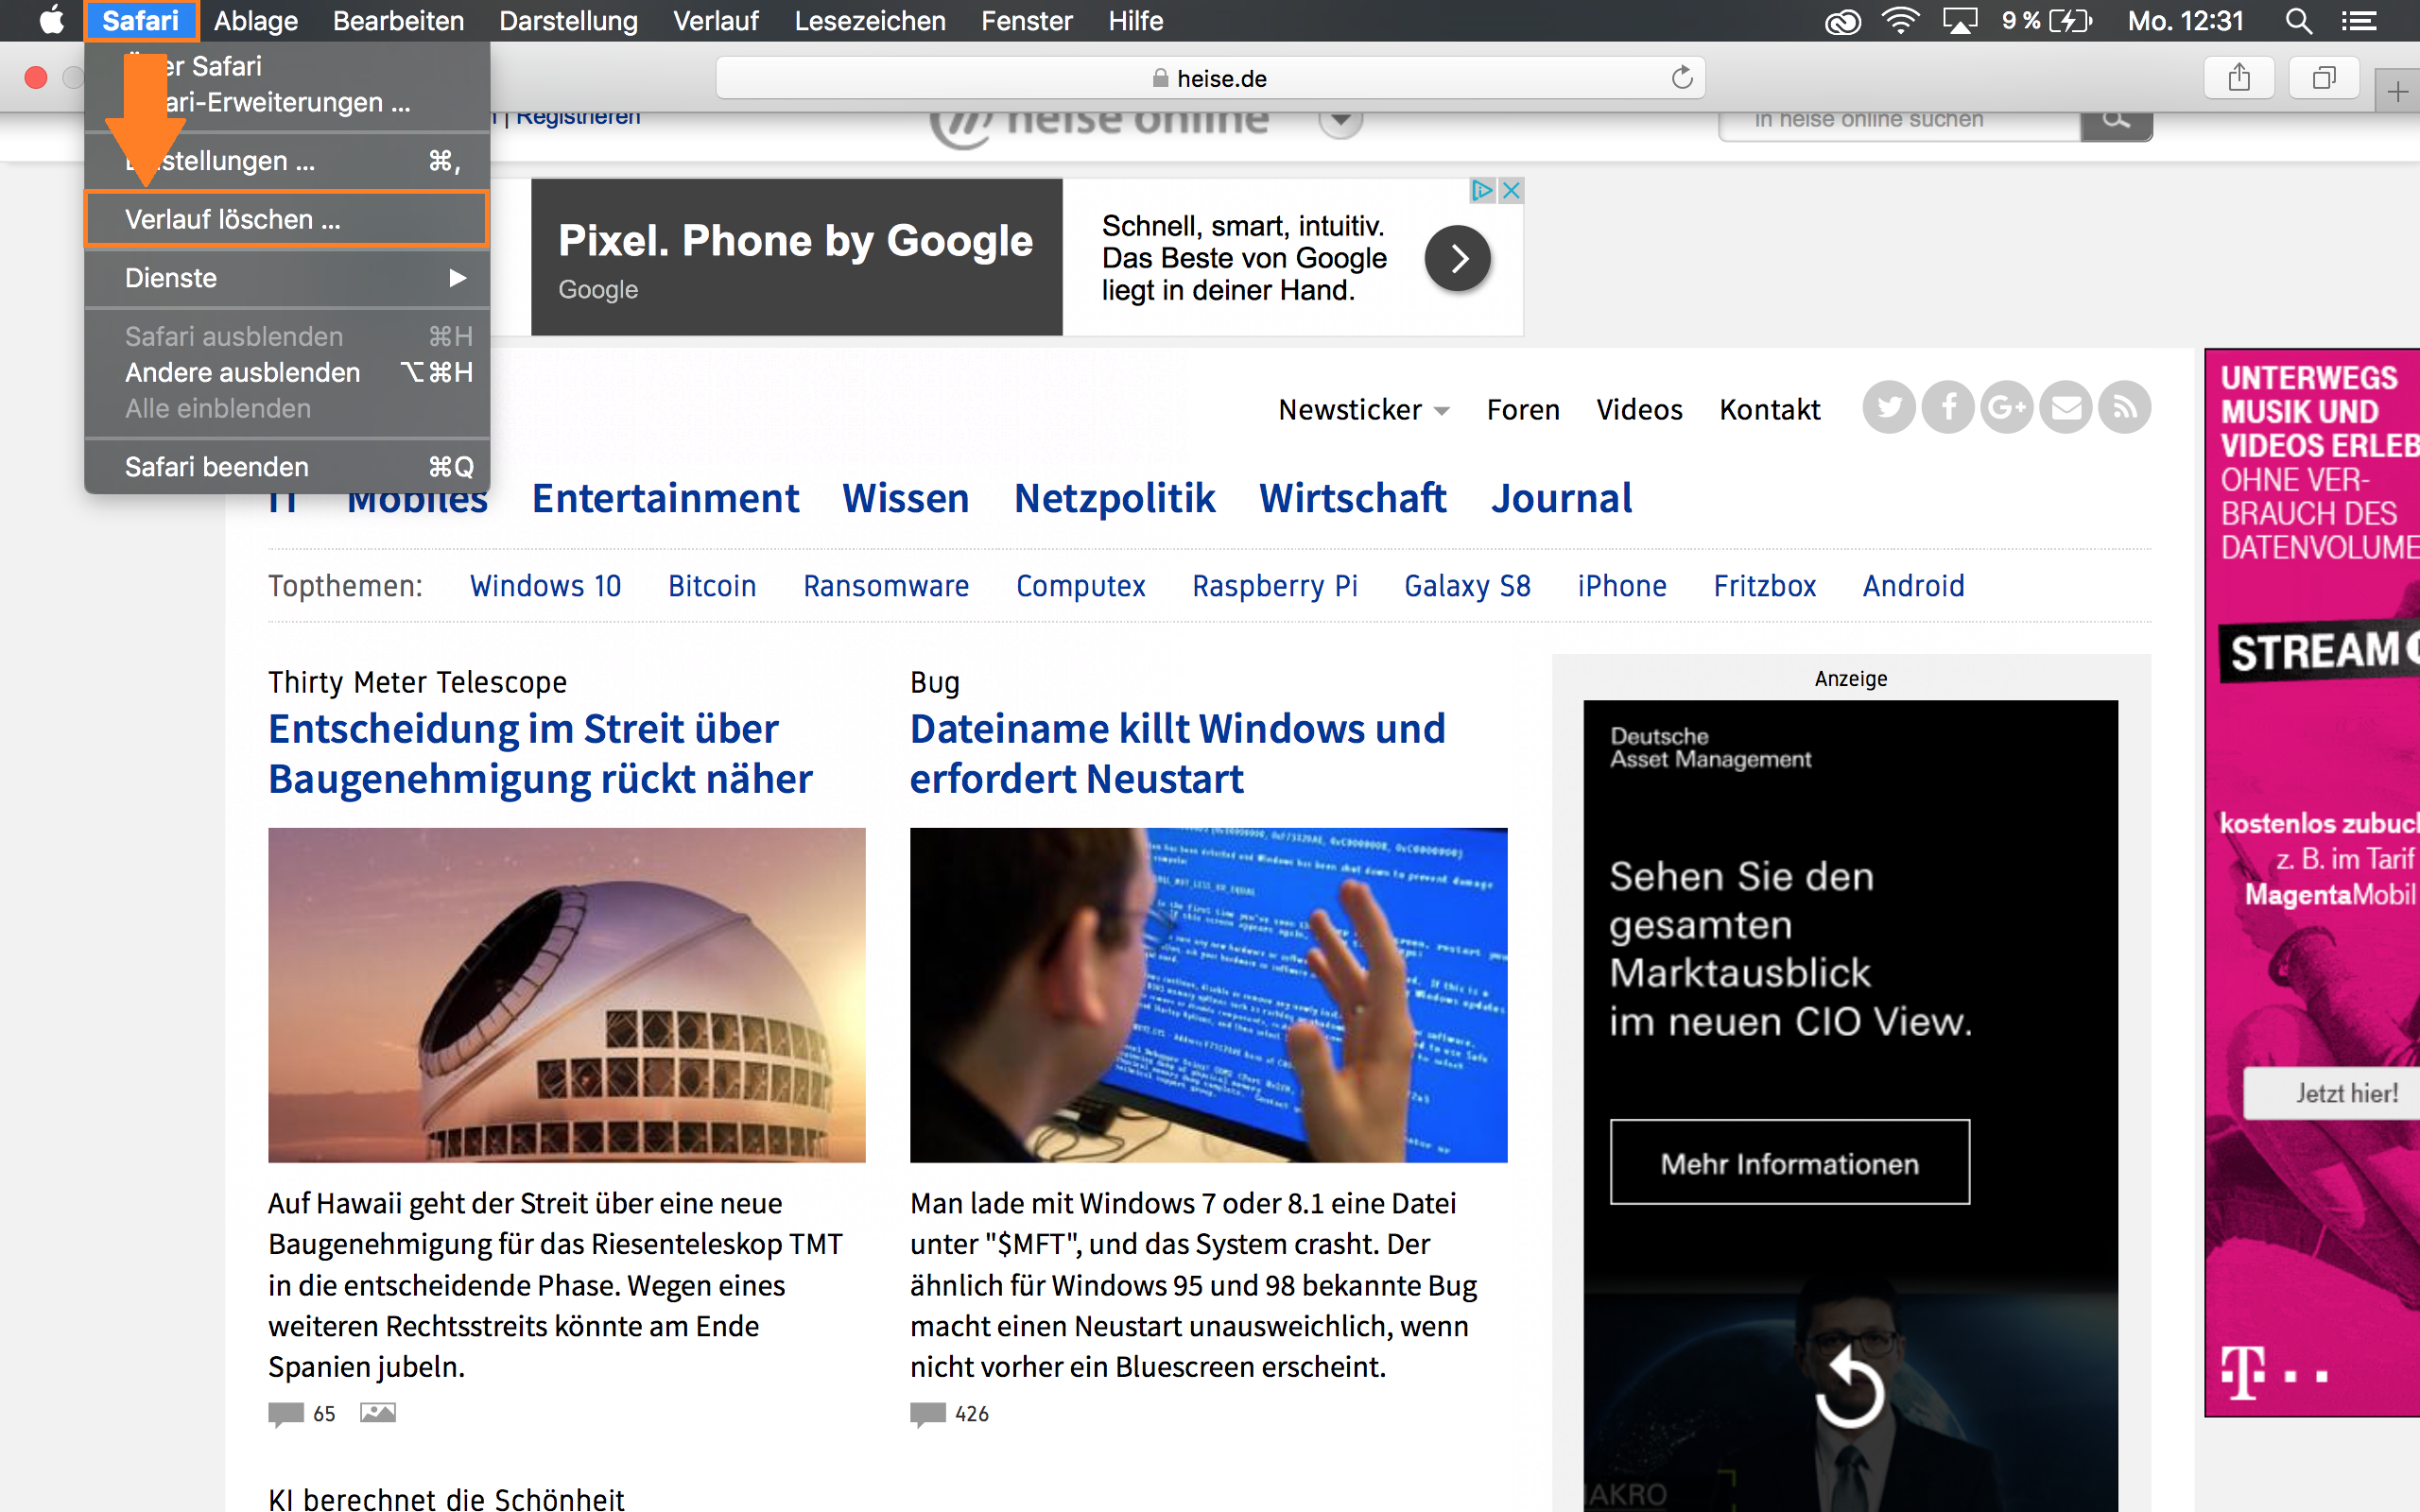Click the Share icon in Safari toolbar

[x=2239, y=78]
